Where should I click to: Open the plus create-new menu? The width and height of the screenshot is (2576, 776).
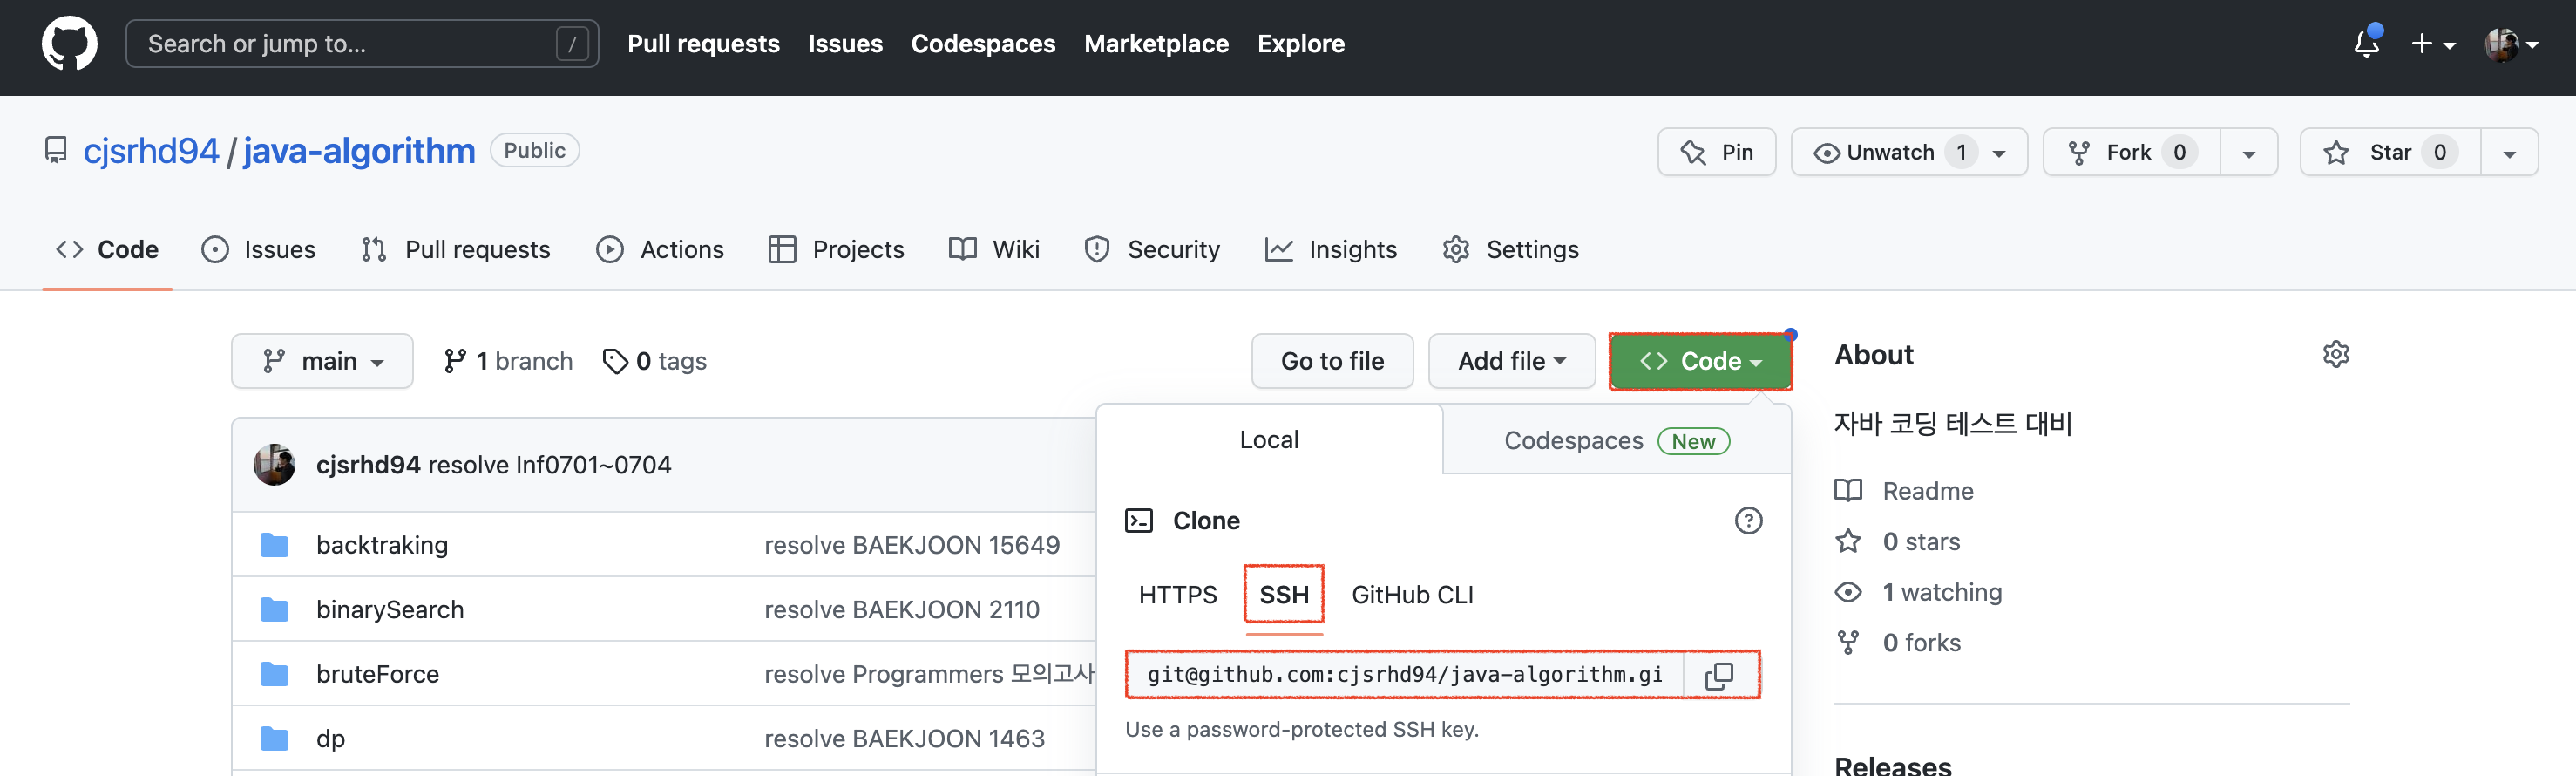click(x=2433, y=43)
